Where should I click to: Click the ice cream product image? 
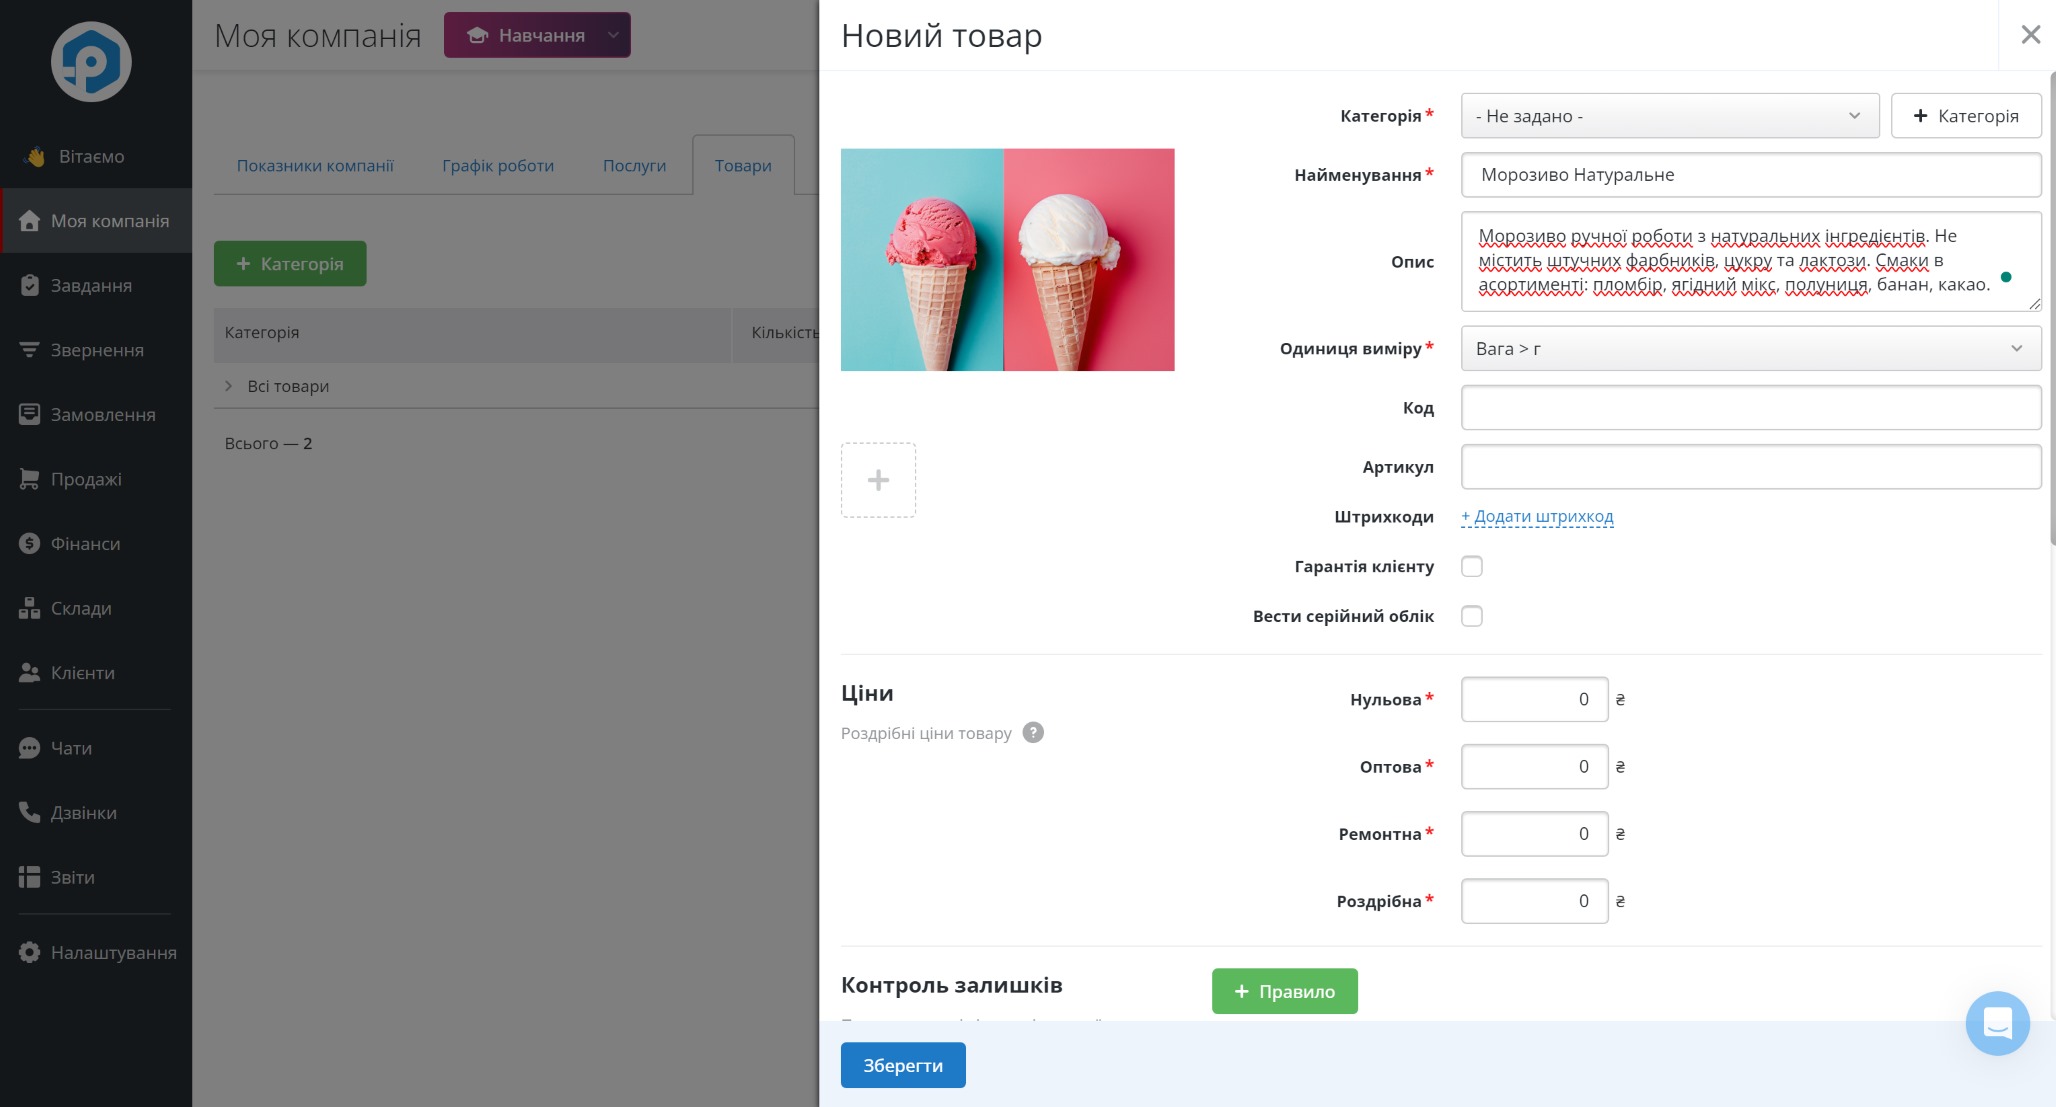coord(1007,260)
